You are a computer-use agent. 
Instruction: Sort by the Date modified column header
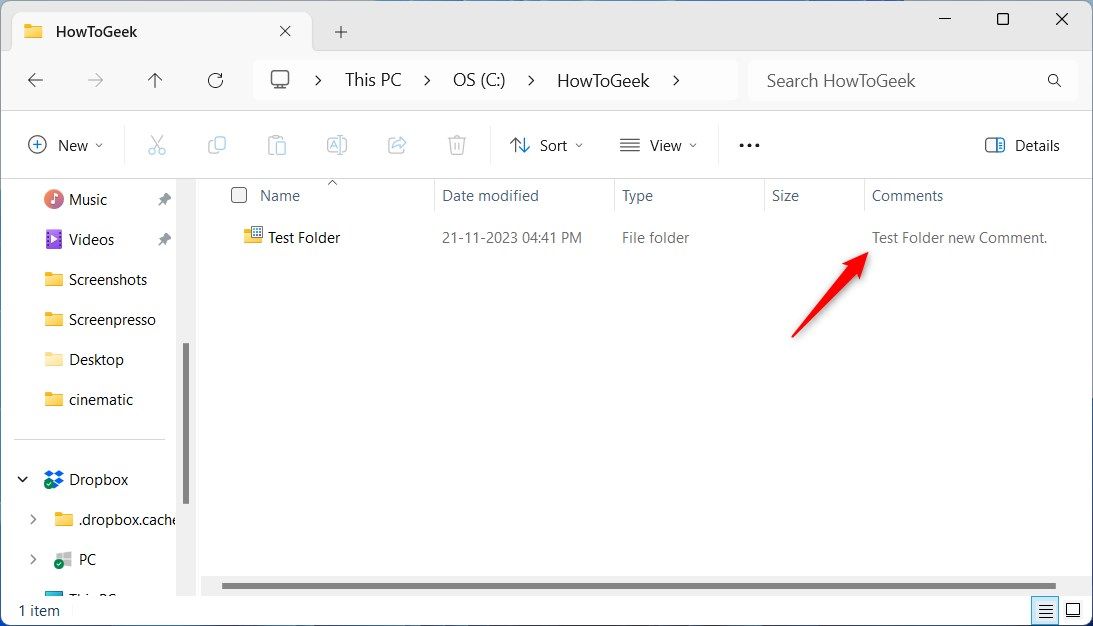[x=490, y=196]
